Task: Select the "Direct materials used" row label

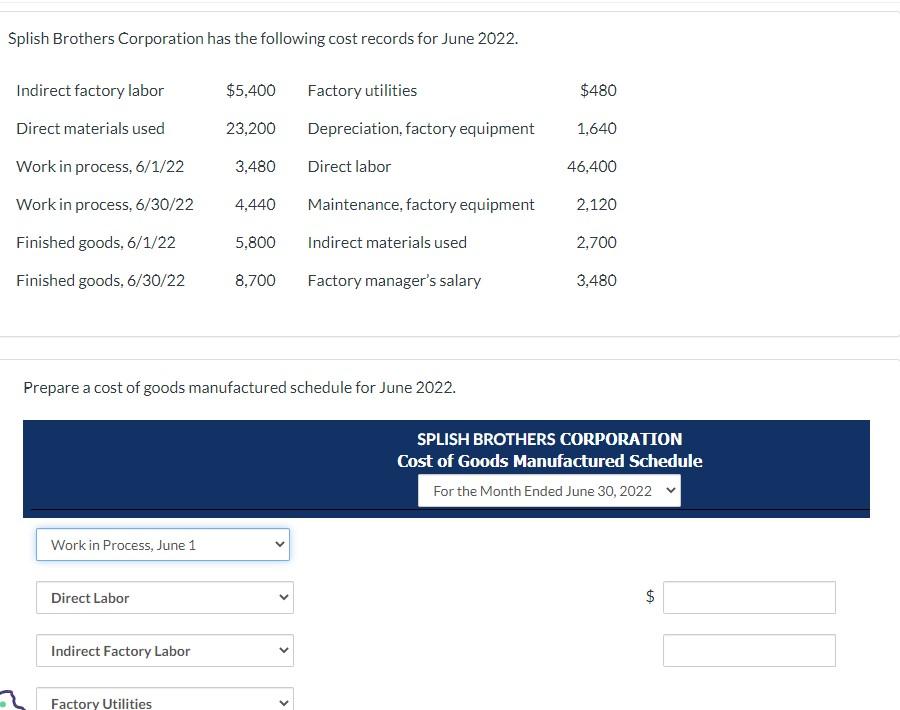Action: click(x=90, y=128)
